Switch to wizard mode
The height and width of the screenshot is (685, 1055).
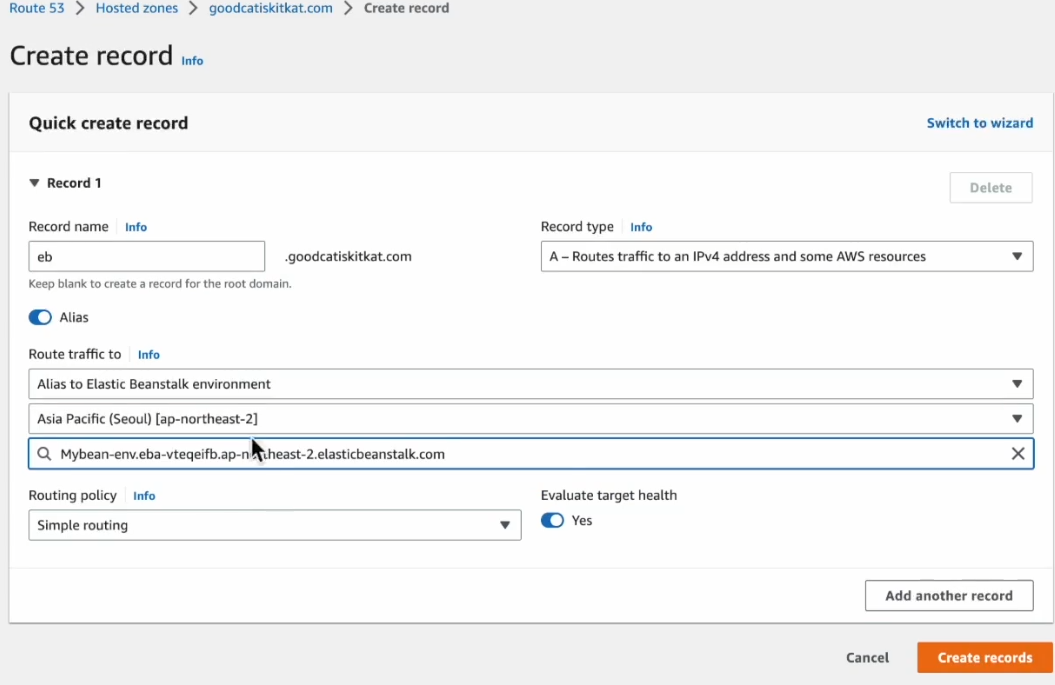point(980,123)
